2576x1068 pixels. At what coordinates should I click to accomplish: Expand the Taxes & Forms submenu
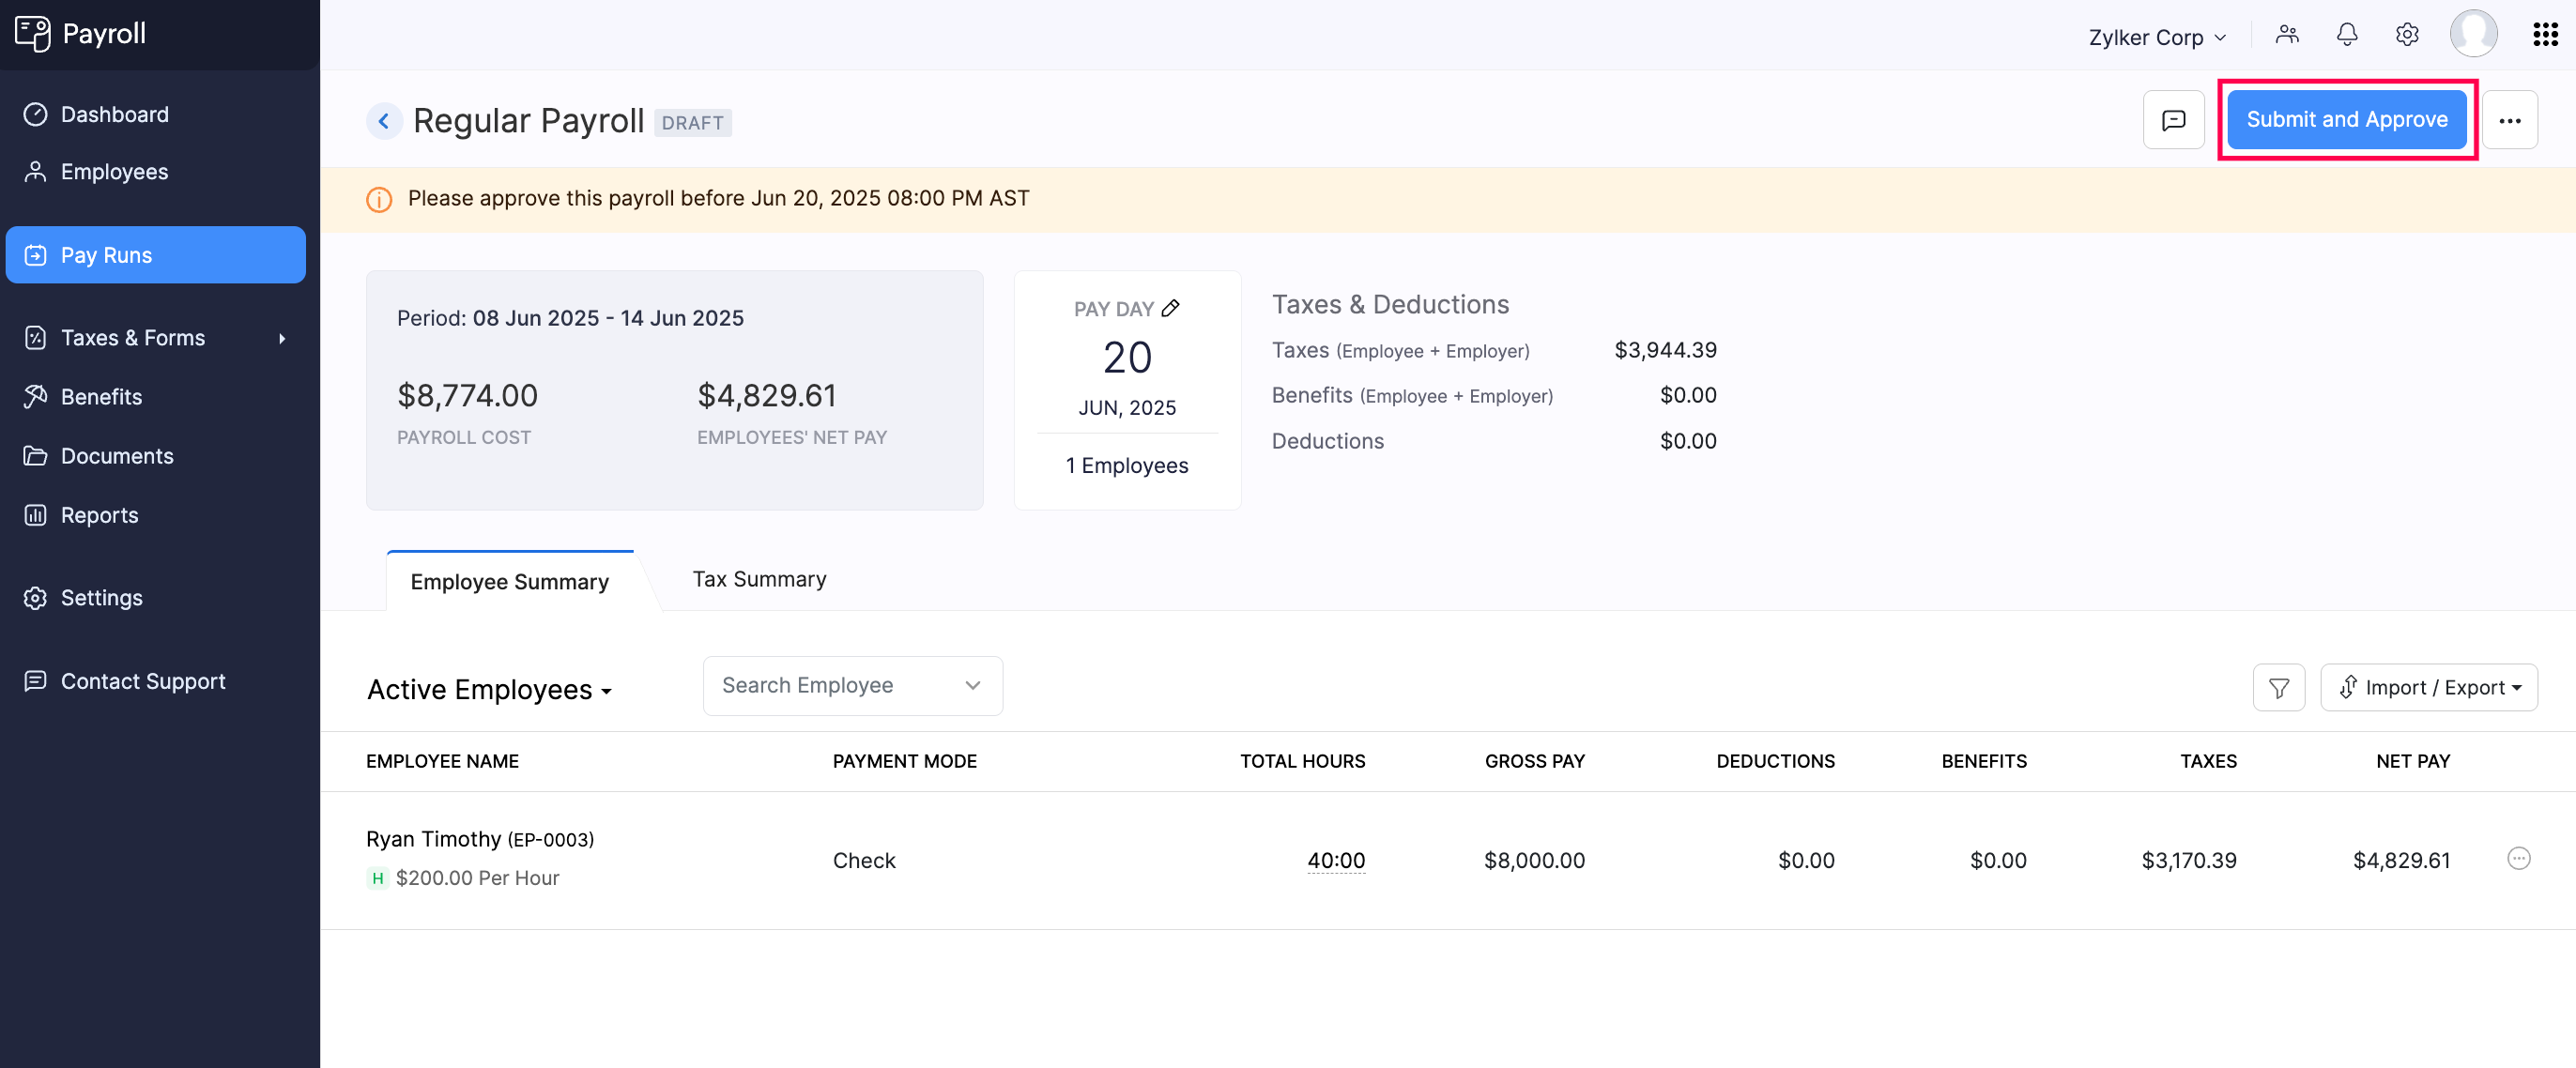coord(133,337)
